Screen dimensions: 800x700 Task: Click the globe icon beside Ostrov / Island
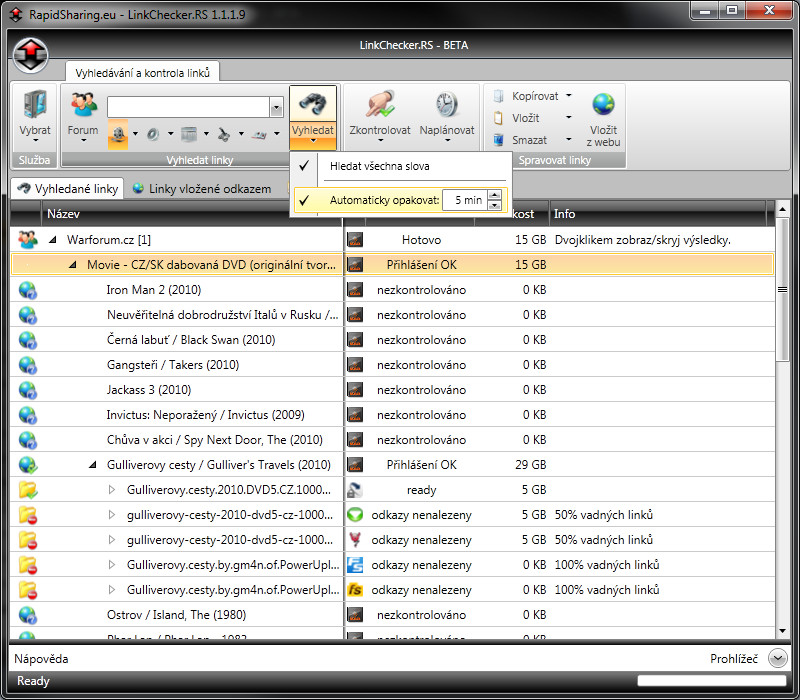[28, 615]
